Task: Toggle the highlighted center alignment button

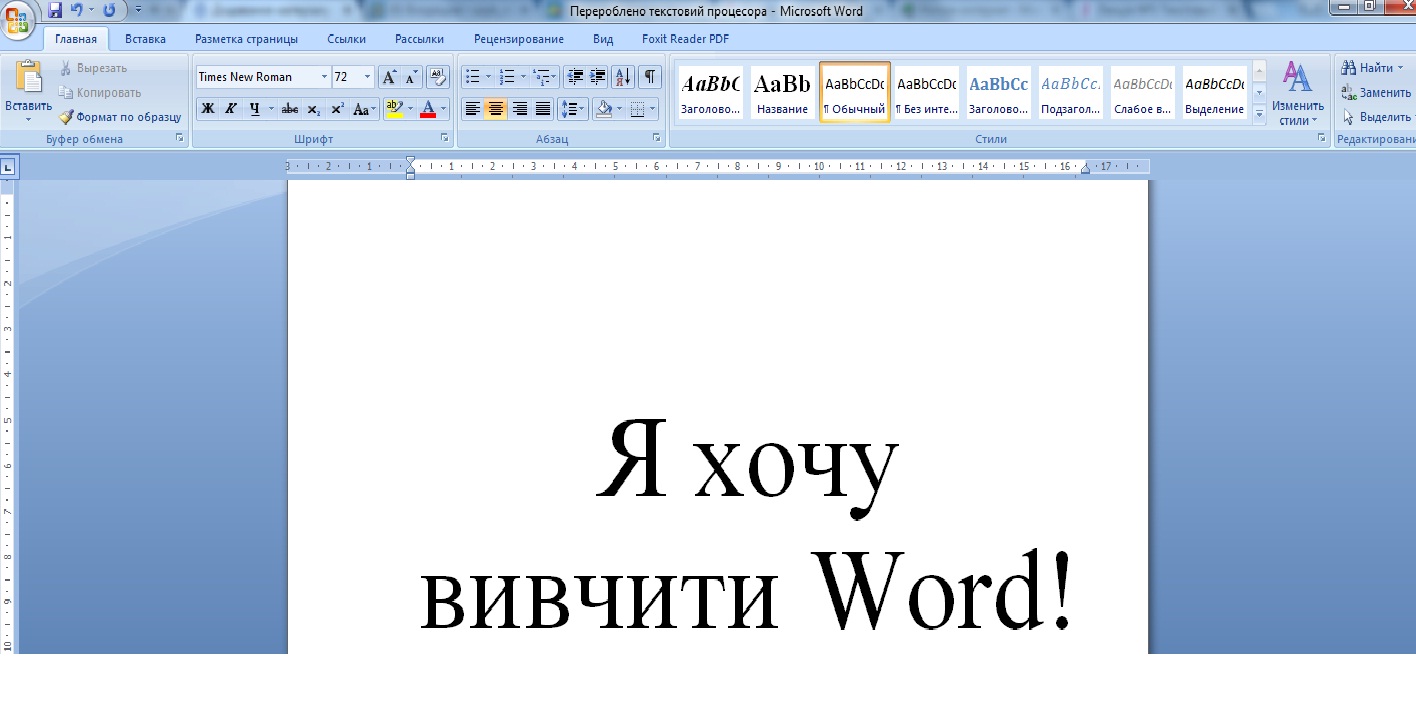Action: click(x=496, y=109)
